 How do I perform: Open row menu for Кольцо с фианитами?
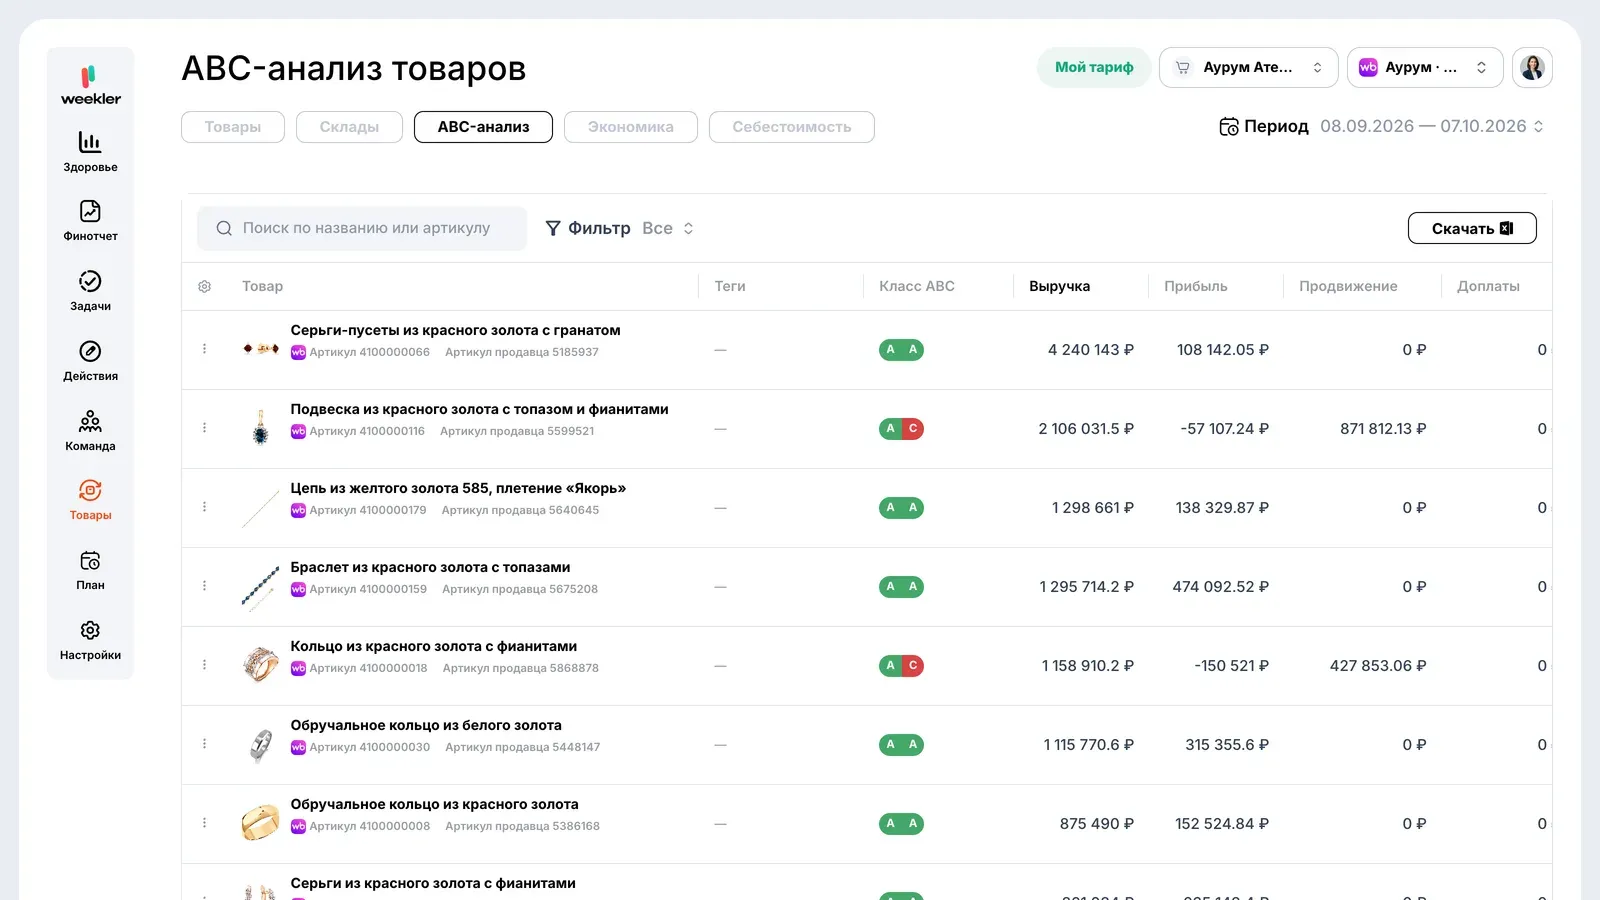[205, 665]
